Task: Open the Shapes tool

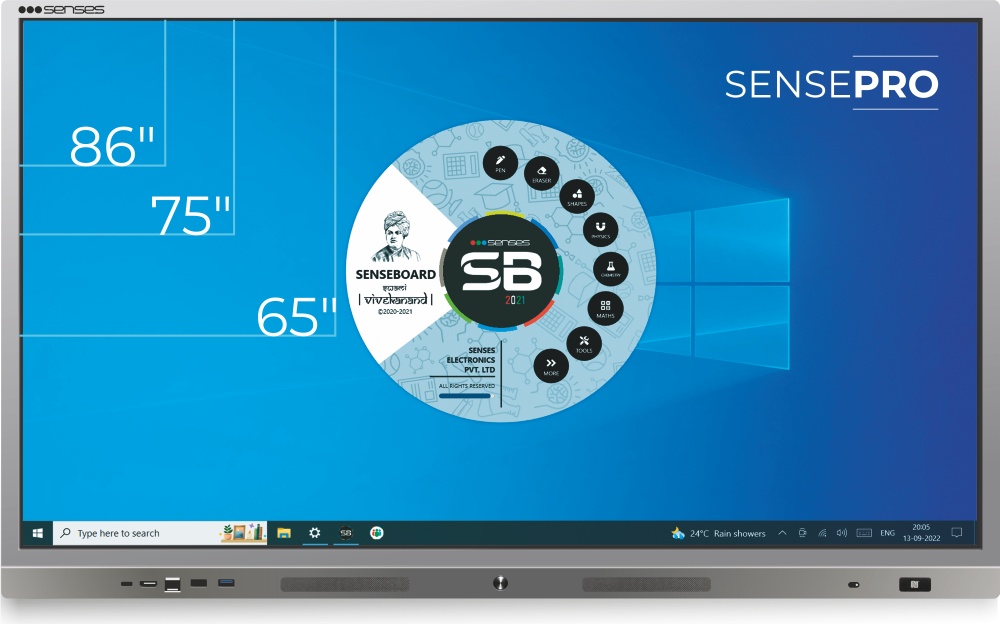Action: point(577,194)
